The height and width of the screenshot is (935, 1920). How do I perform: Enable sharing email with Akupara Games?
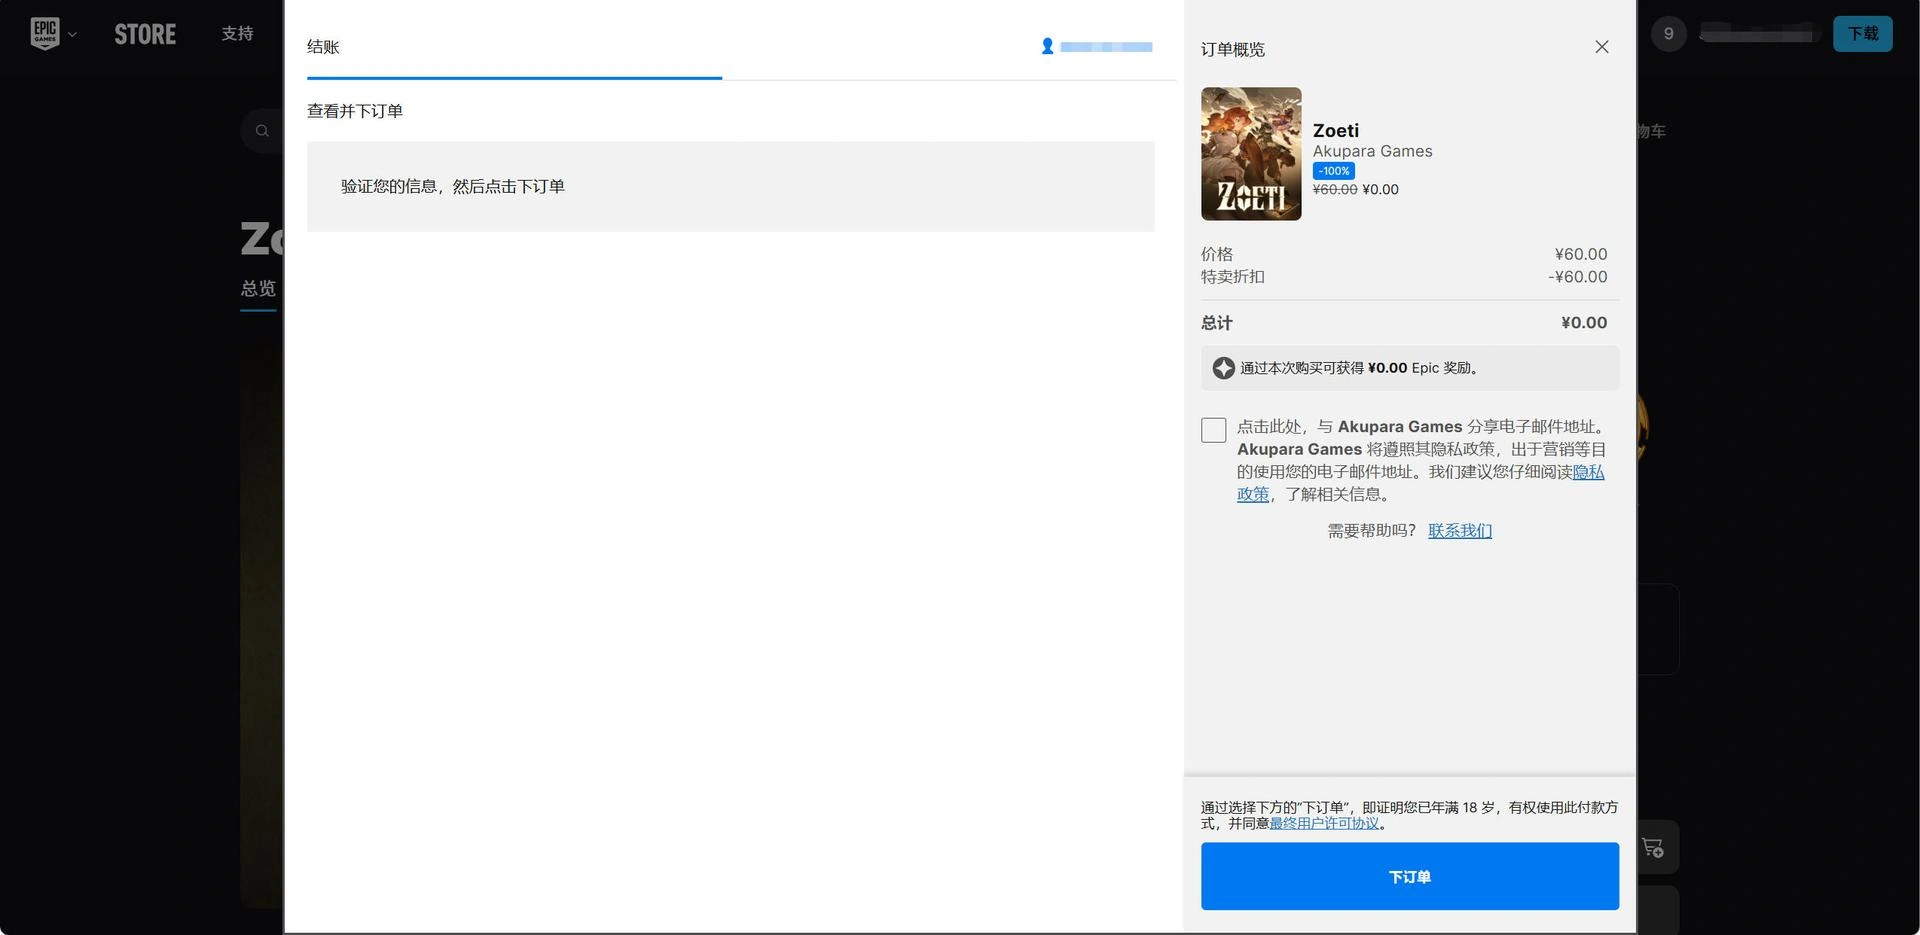pyautogui.click(x=1213, y=430)
